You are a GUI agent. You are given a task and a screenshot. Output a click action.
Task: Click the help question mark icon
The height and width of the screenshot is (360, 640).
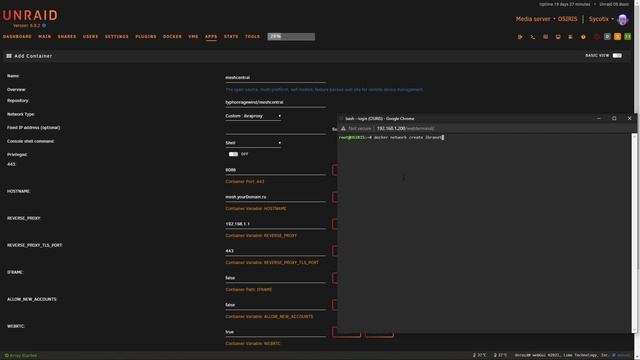(583, 37)
